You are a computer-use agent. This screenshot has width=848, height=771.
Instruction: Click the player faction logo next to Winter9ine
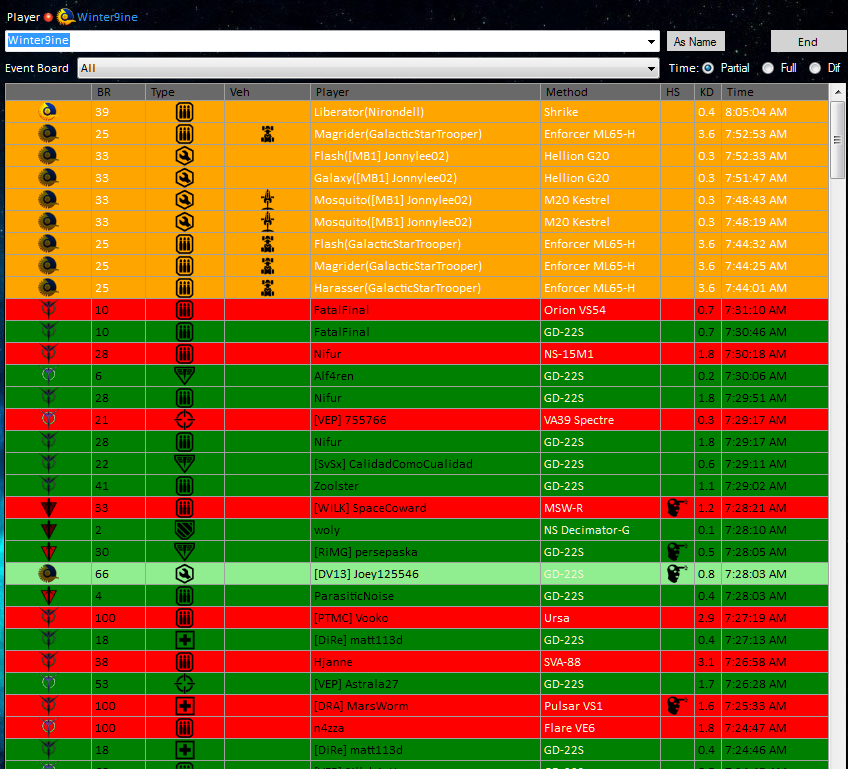coord(65,16)
